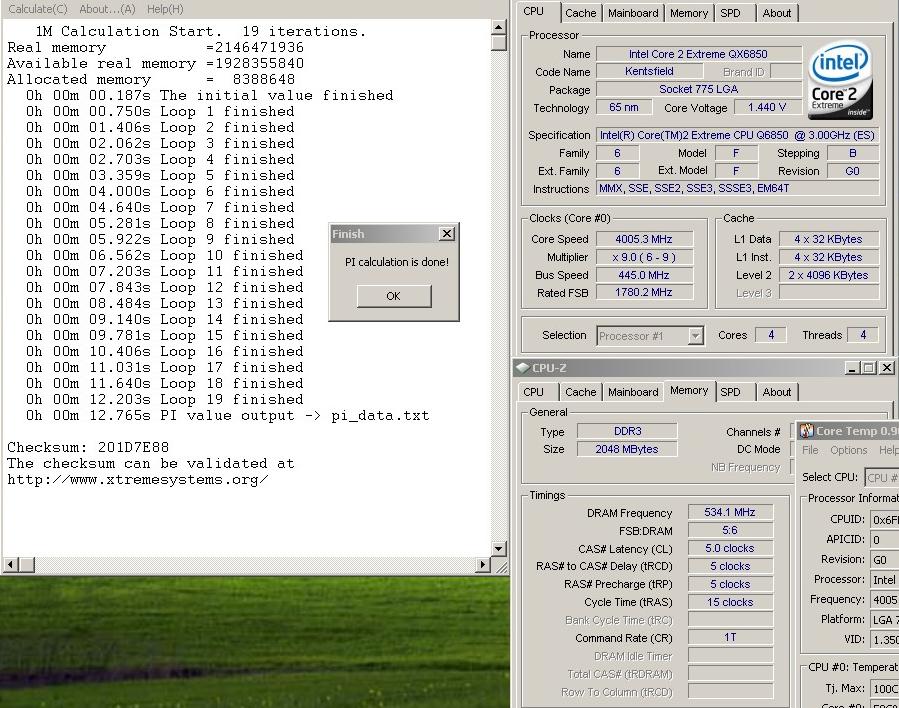Click the Package value Socket 775 LGA
This screenshot has height=708, width=899.
pos(699,89)
